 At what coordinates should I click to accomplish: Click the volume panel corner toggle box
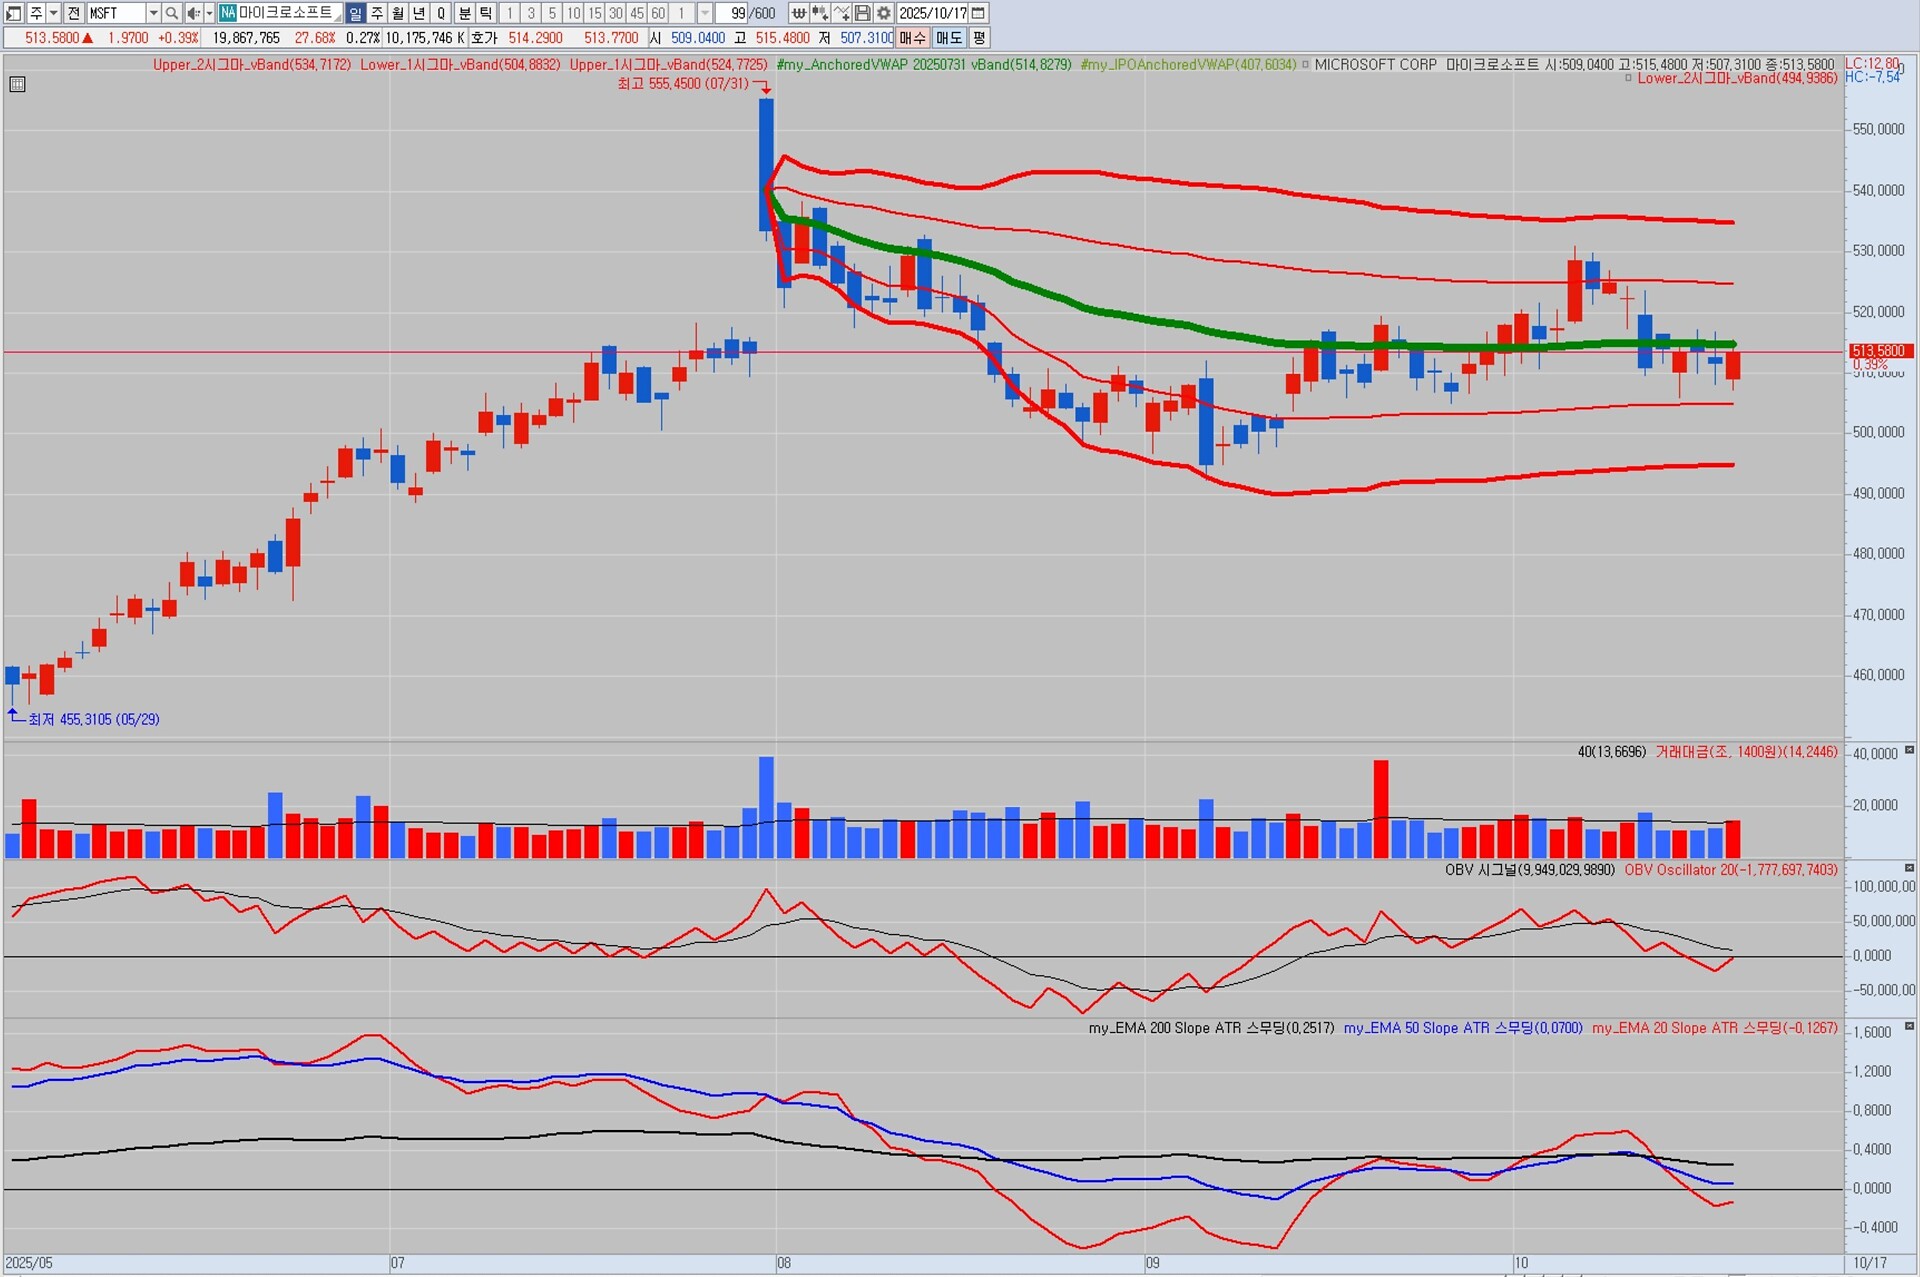1909,750
